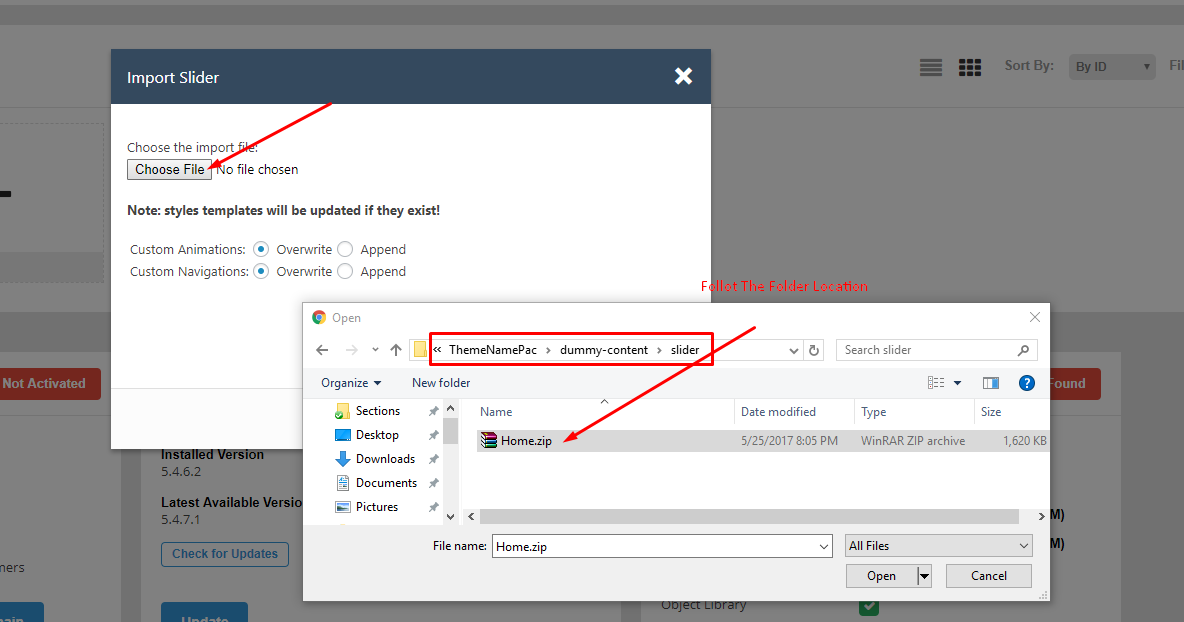This screenshot has height=622, width=1184.
Task: Close the Import Slider dialog
Action: (x=683, y=76)
